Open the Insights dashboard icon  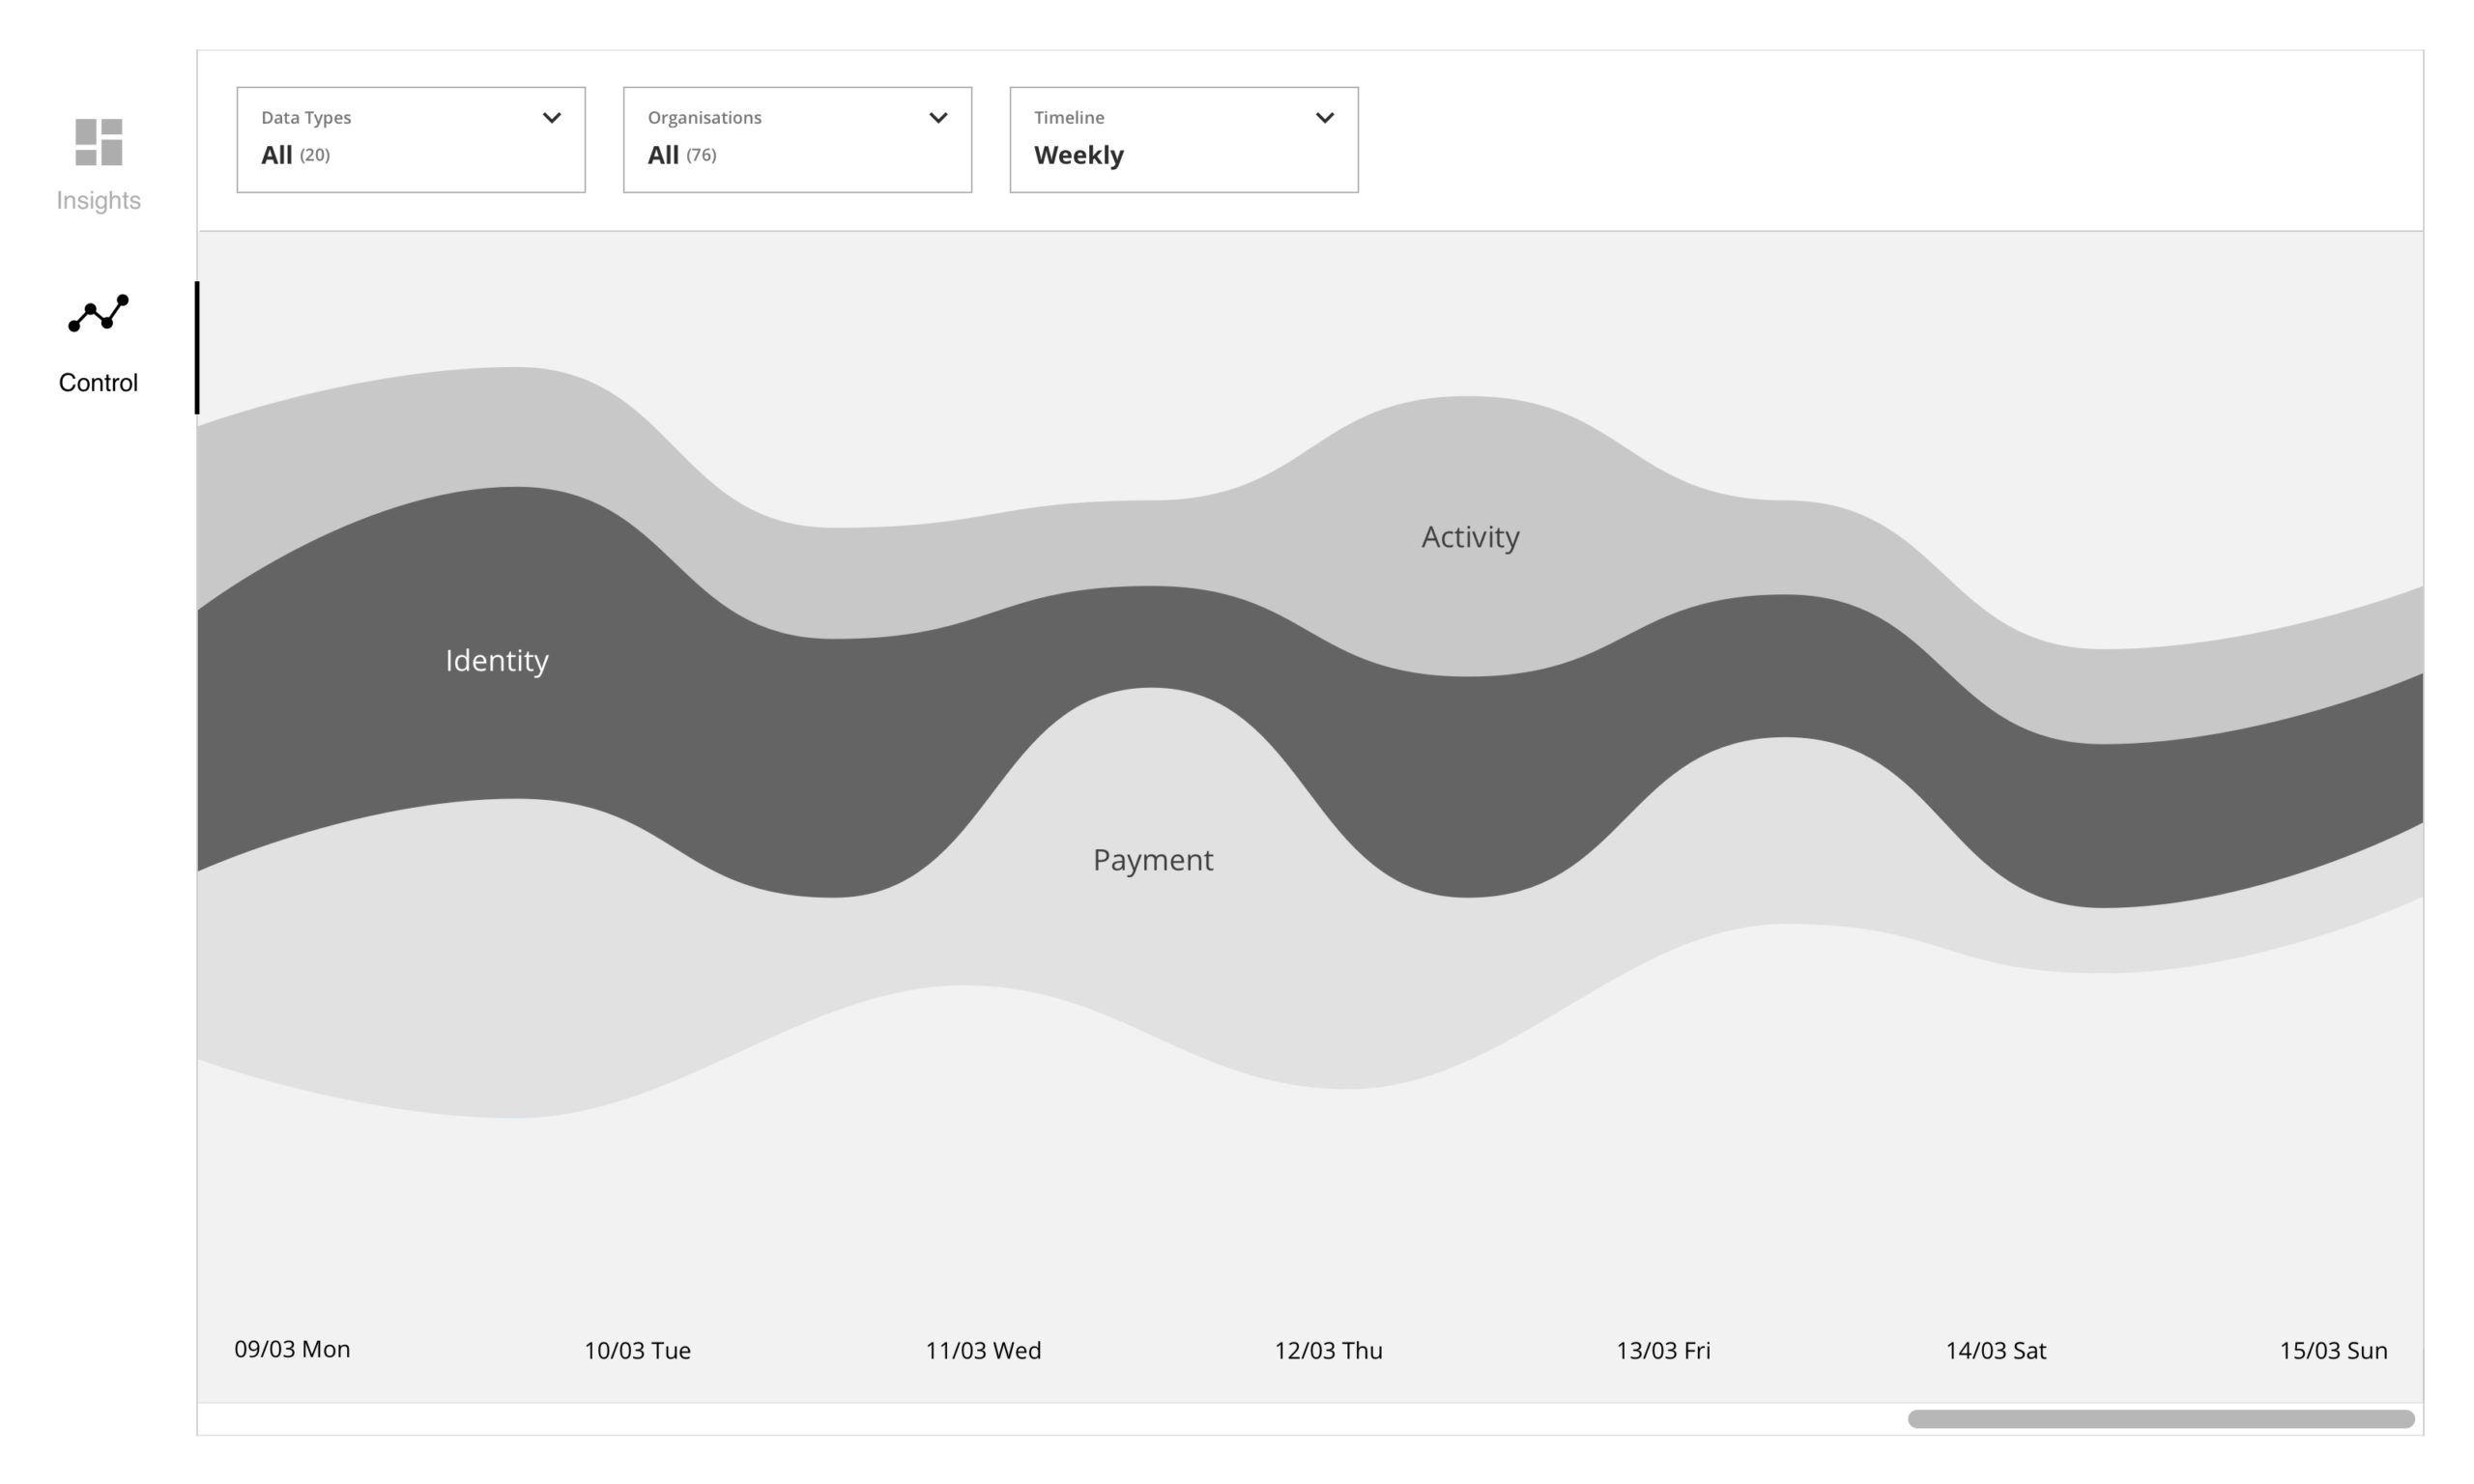coord(99,142)
